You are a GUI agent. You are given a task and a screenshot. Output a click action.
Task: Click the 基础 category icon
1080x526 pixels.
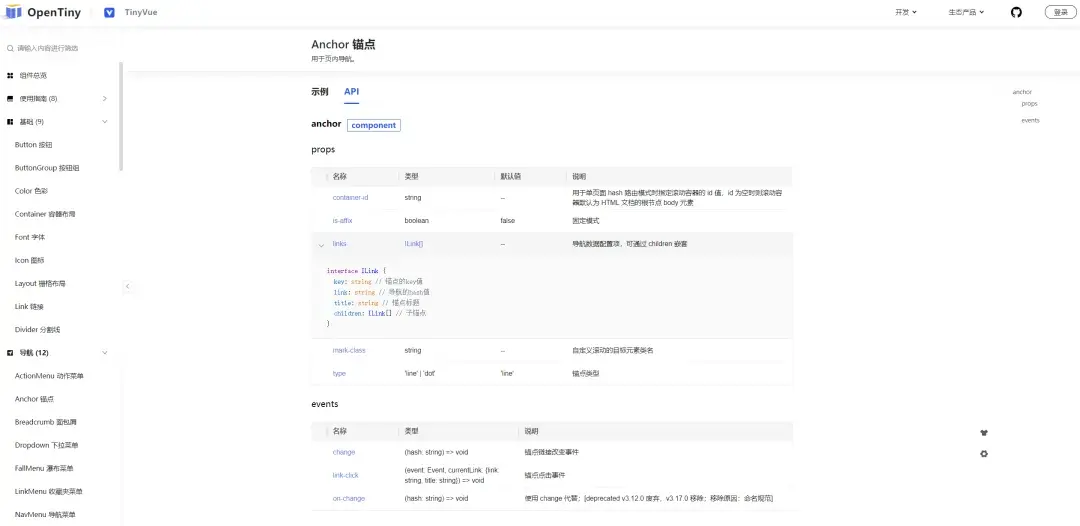coord(10,122)
